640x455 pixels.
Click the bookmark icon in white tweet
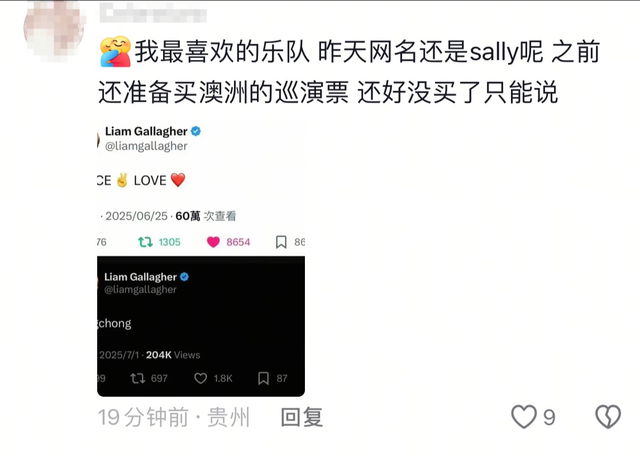pos(281,242)
